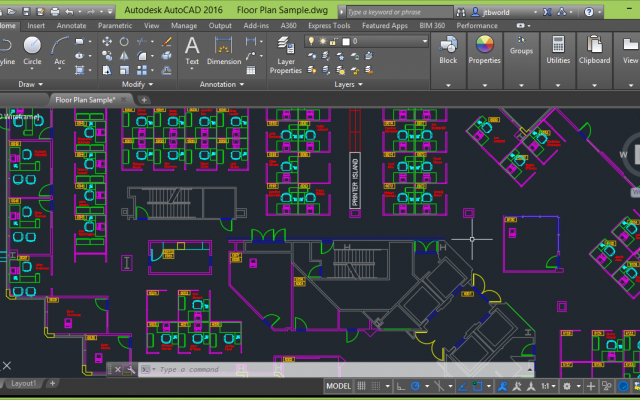Expand the Block panel dropdown
The height and width of the screenshot is (400, 640).
[x=448, y=85]
